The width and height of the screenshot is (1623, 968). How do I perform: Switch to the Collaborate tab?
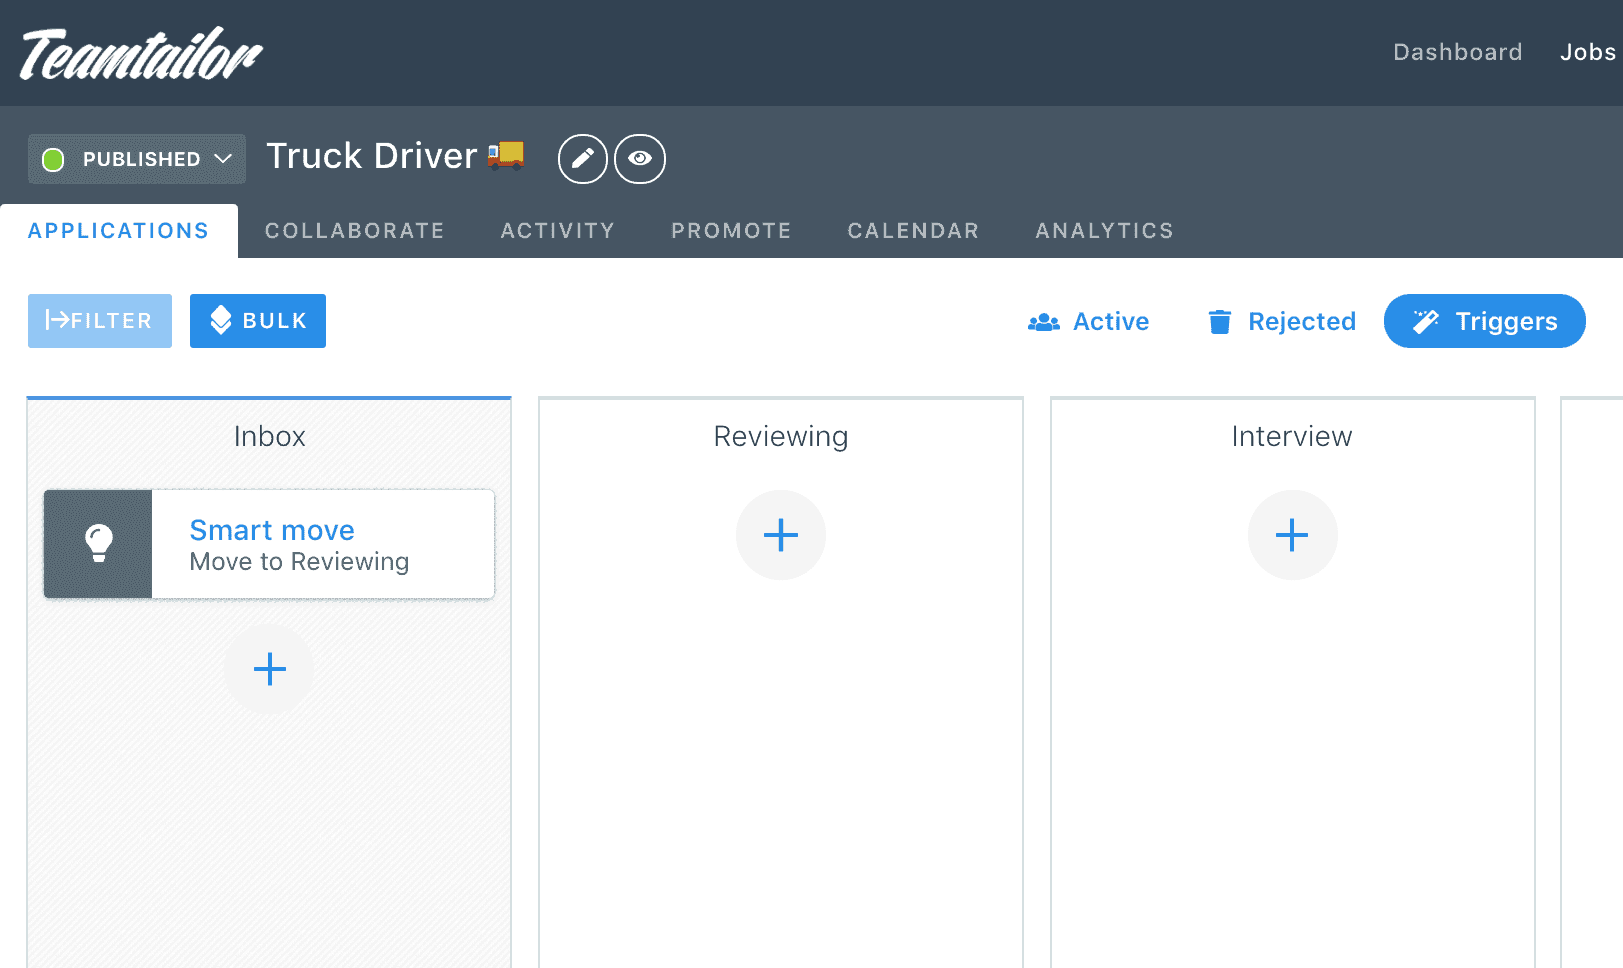coord(355,231)
